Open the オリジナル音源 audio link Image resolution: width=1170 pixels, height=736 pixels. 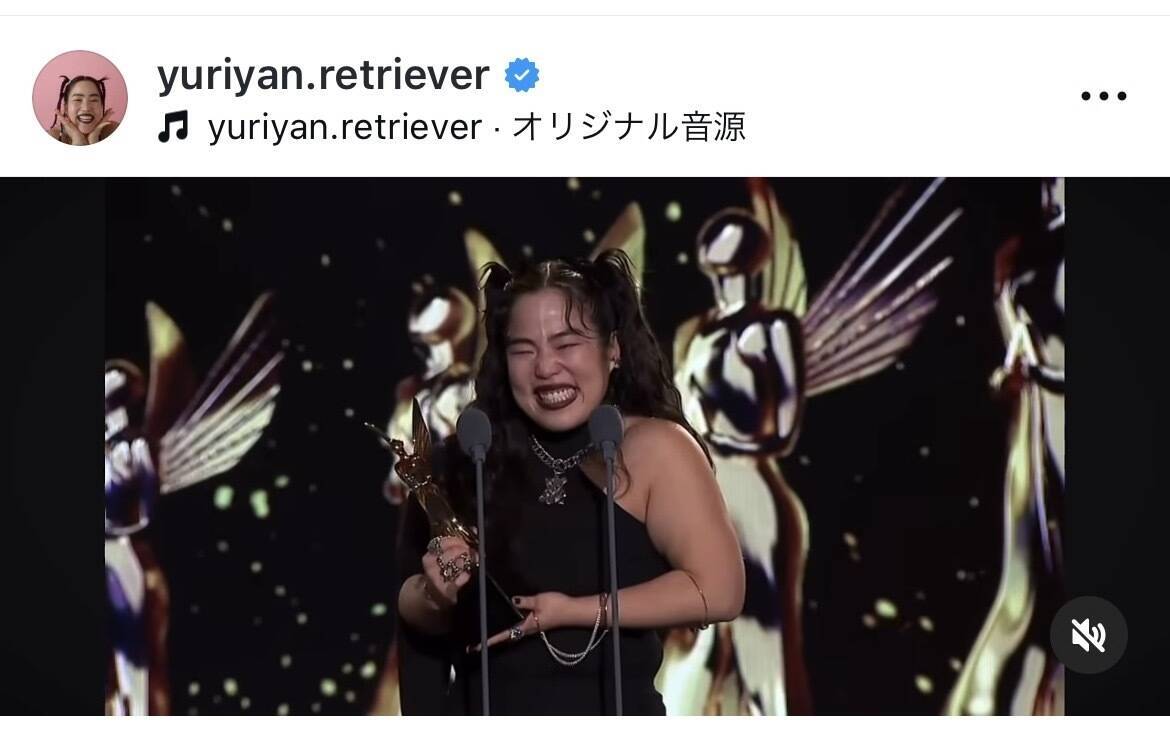point(629,126)
